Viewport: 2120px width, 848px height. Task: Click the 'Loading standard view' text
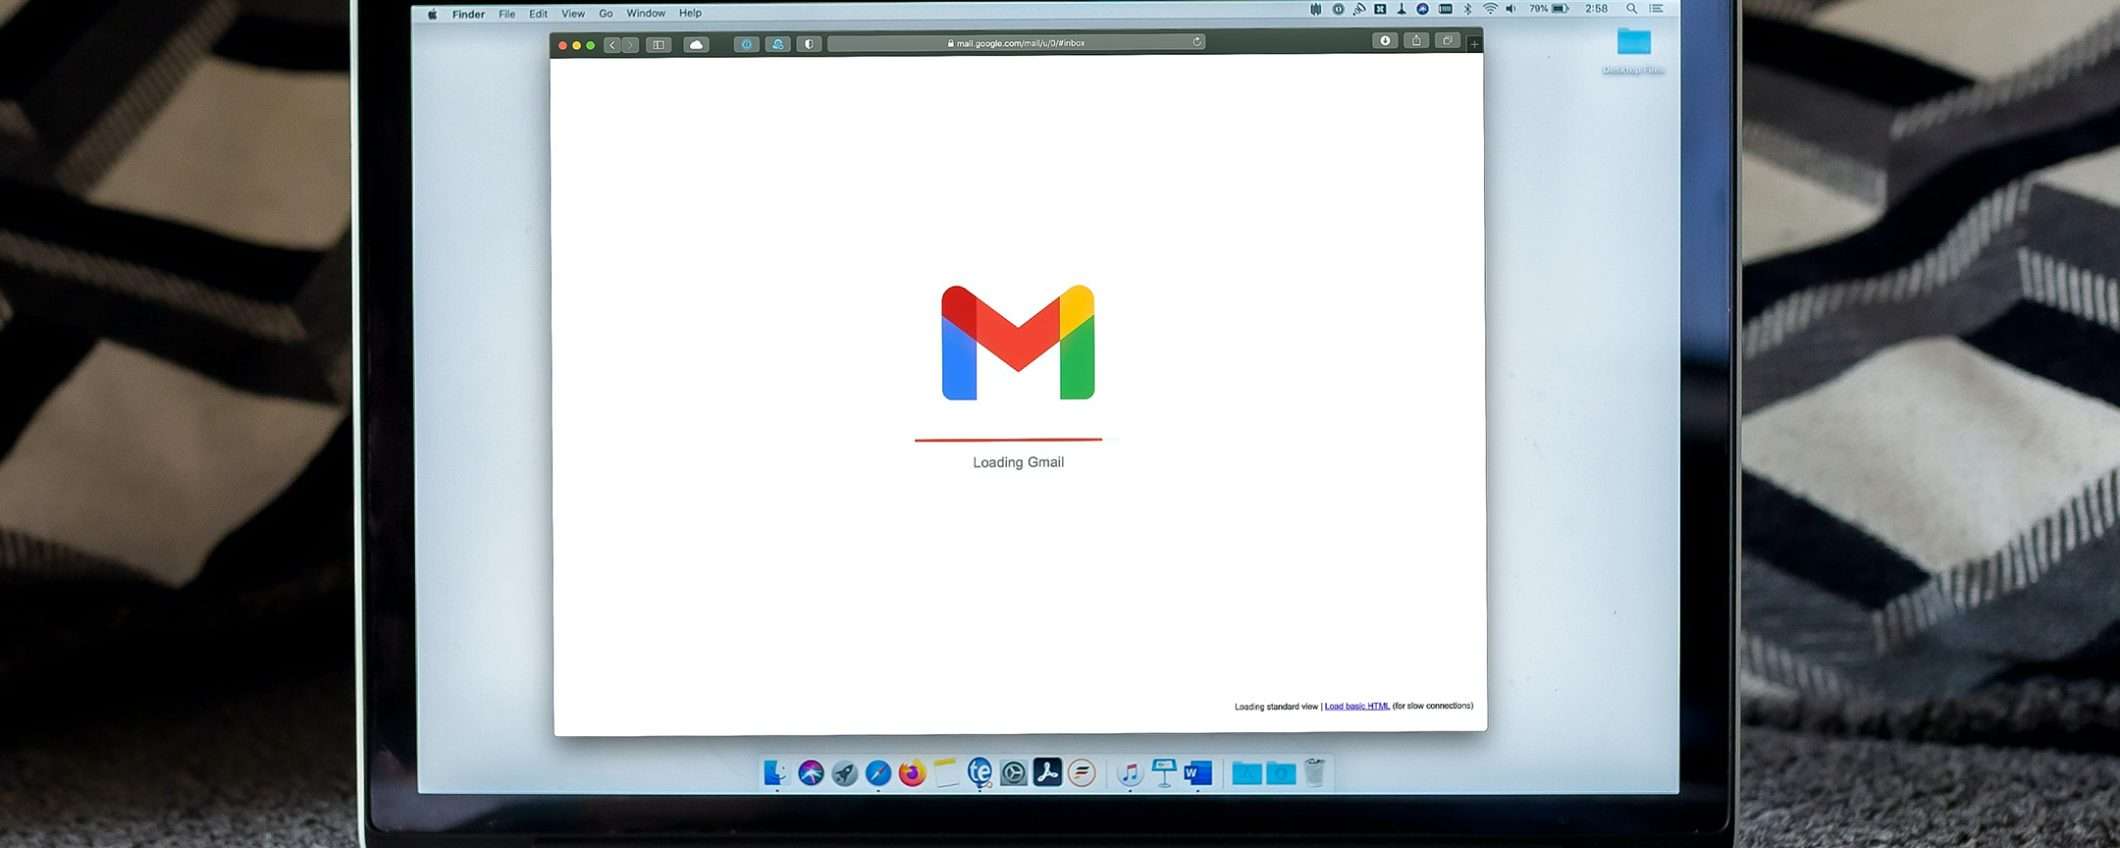point(1276,706)
